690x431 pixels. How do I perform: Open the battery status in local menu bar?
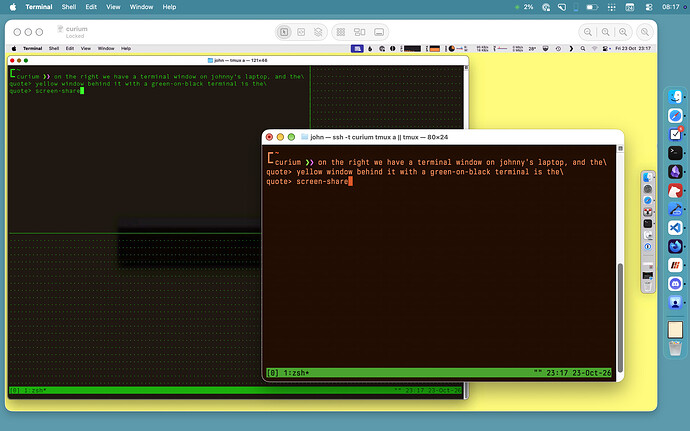(x=592, y=7)
